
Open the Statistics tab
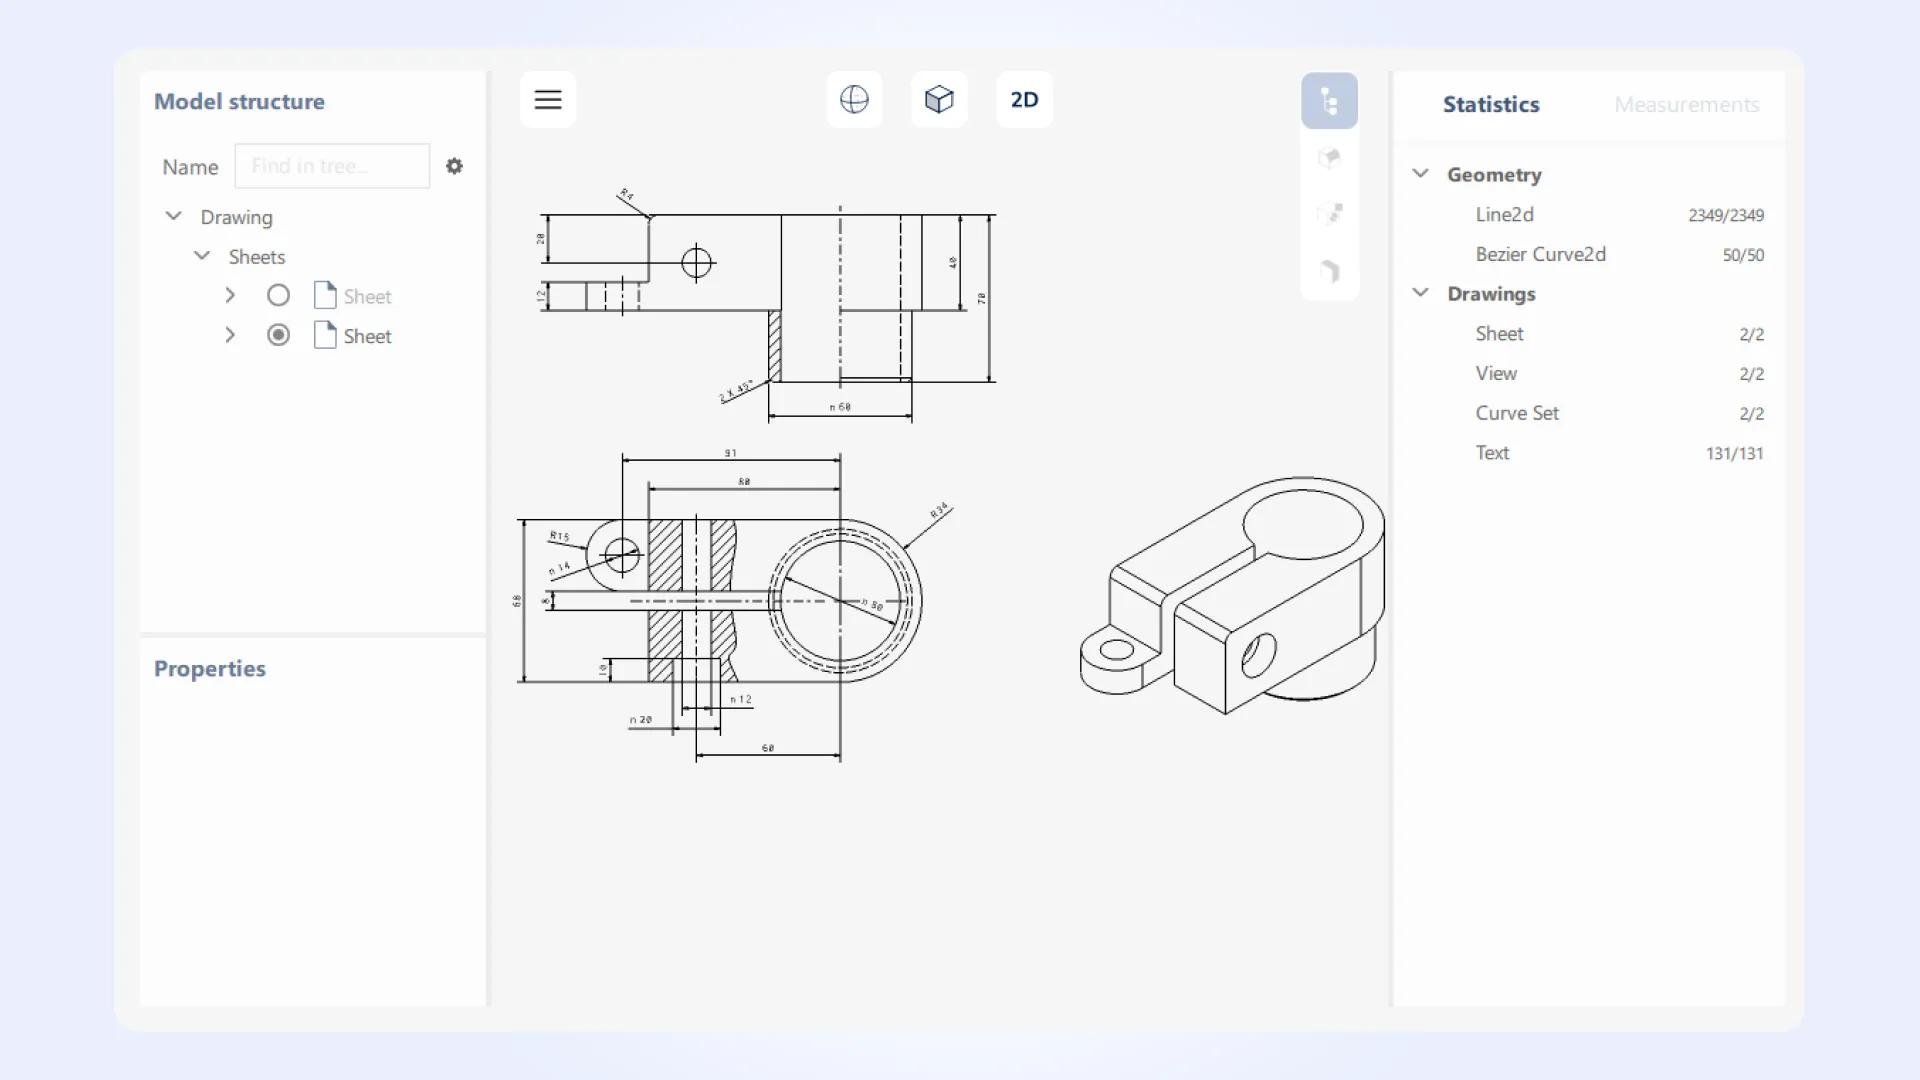click(x=1490, y=104)
